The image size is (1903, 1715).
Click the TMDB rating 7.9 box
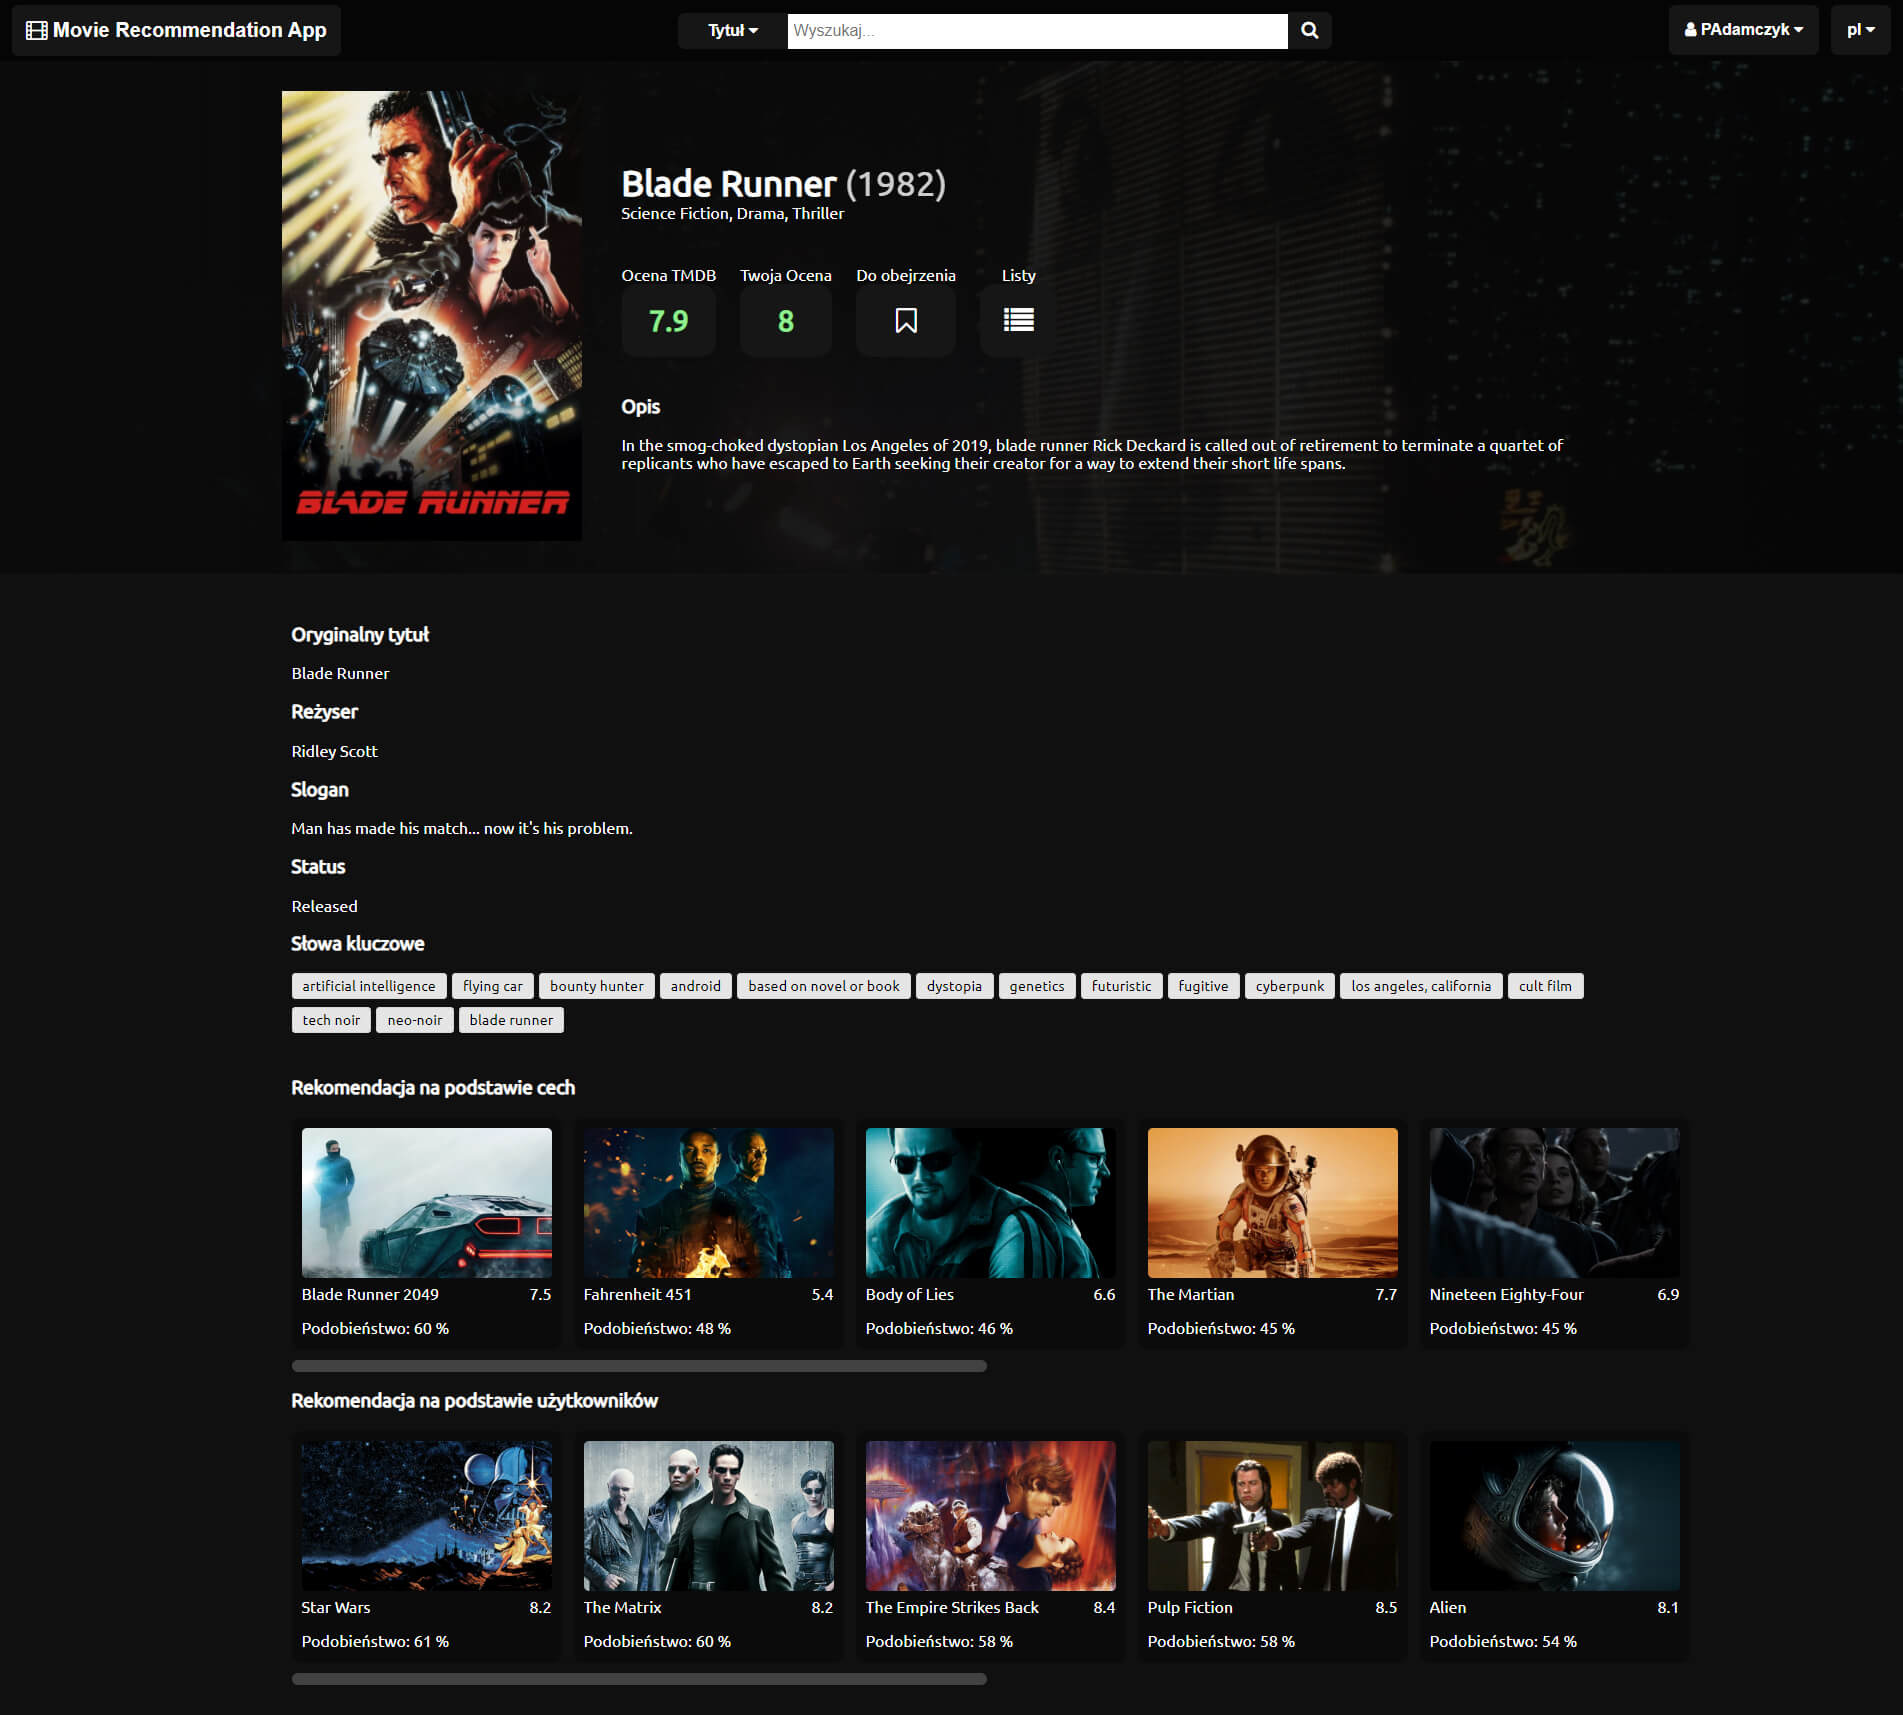[x=668, y=320]
